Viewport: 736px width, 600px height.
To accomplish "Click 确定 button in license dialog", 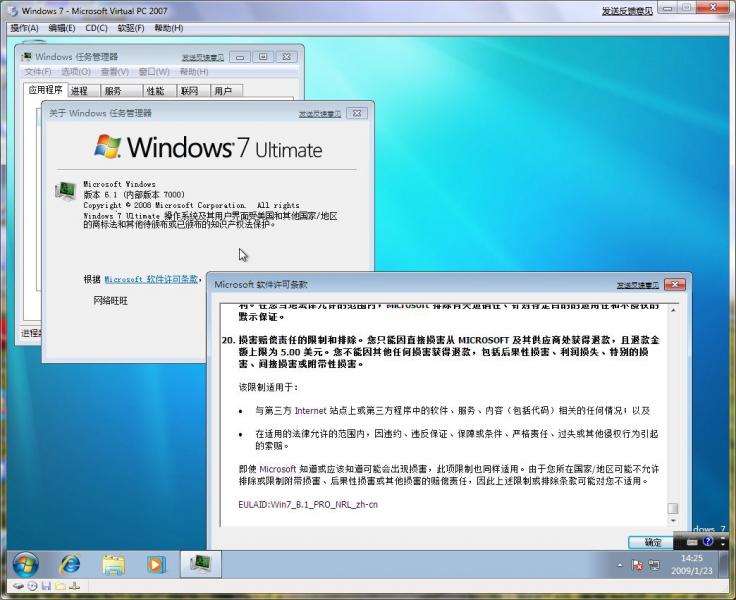I will click(x=652, y=542).
